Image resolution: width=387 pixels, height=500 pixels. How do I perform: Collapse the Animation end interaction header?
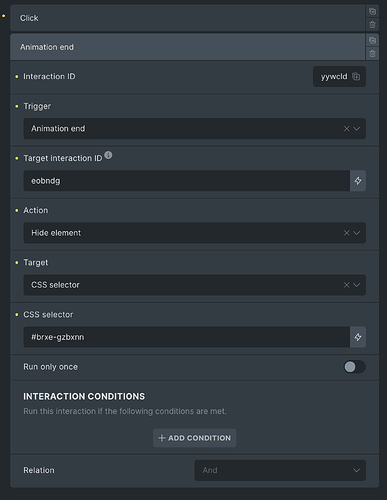pyautogui.click(x=188, y=47)
